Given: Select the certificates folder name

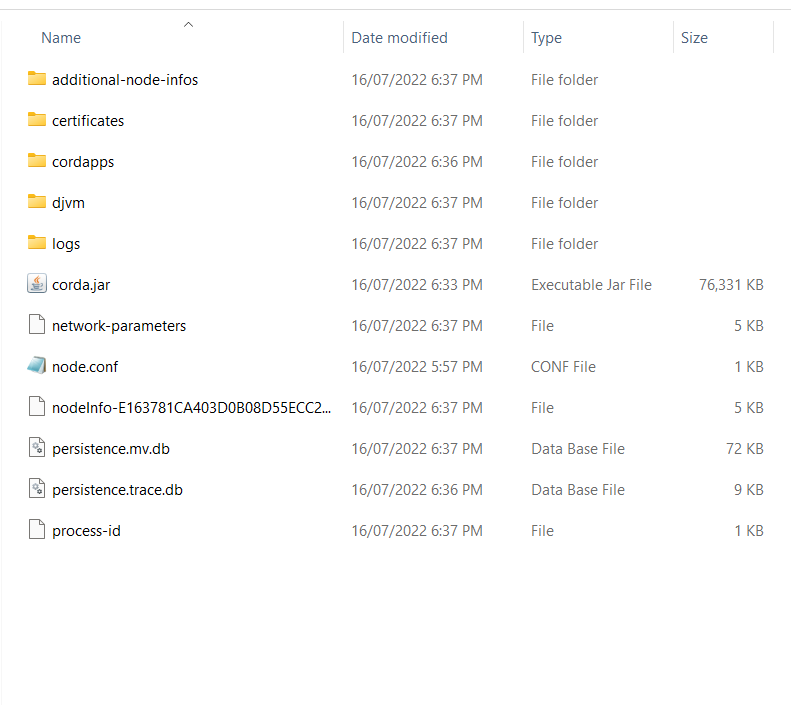Looking at the screenshot, I should pyautogui.click(x=88, y=121).
